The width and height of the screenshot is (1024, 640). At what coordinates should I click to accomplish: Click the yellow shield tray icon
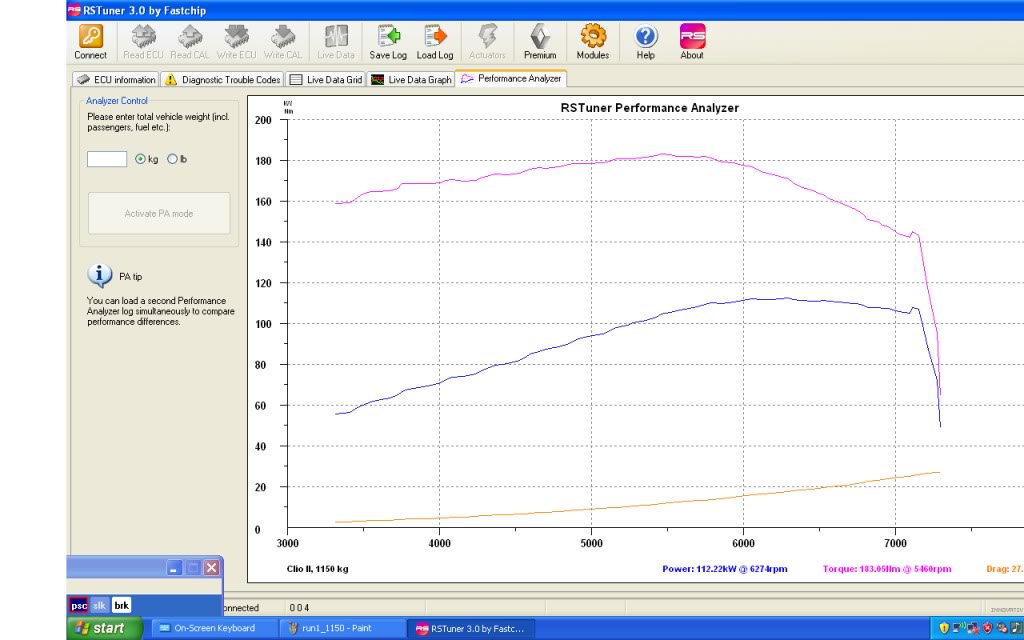click(x=944, y=628)
